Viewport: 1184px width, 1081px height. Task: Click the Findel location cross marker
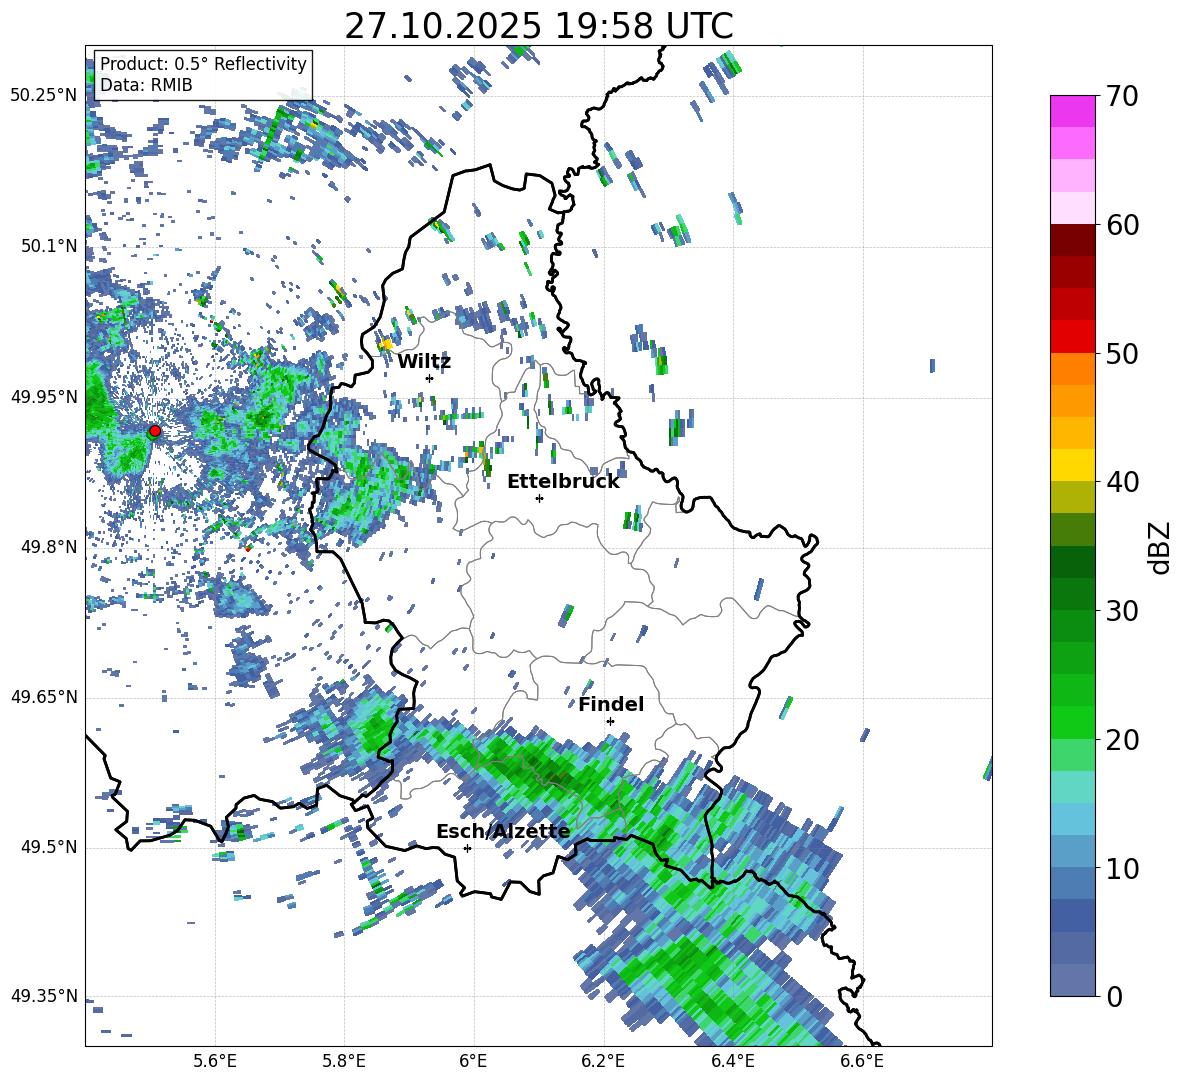point(610,722)
